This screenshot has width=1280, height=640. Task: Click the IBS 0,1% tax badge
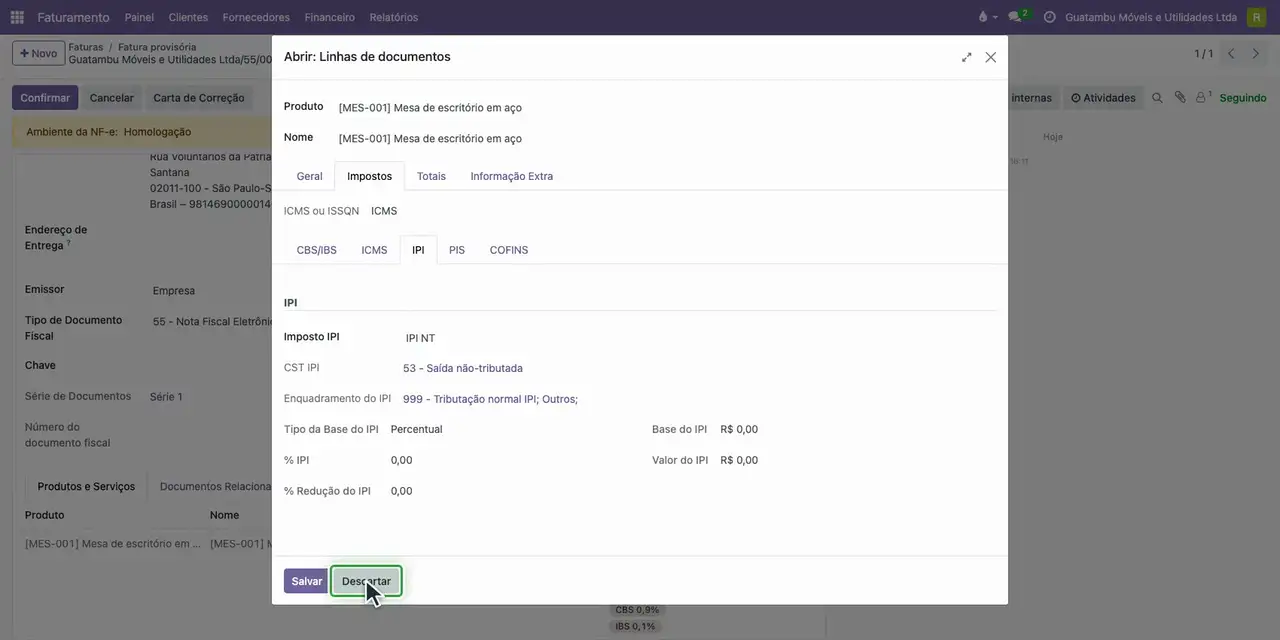coord(635,627)
